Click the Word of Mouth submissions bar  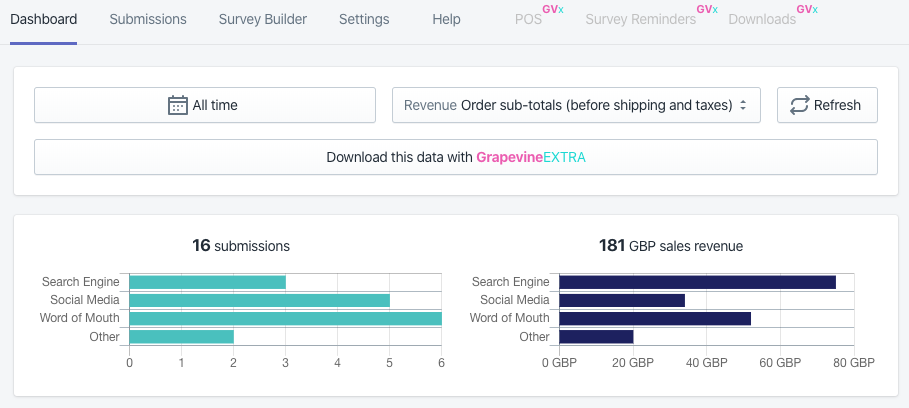285,318
